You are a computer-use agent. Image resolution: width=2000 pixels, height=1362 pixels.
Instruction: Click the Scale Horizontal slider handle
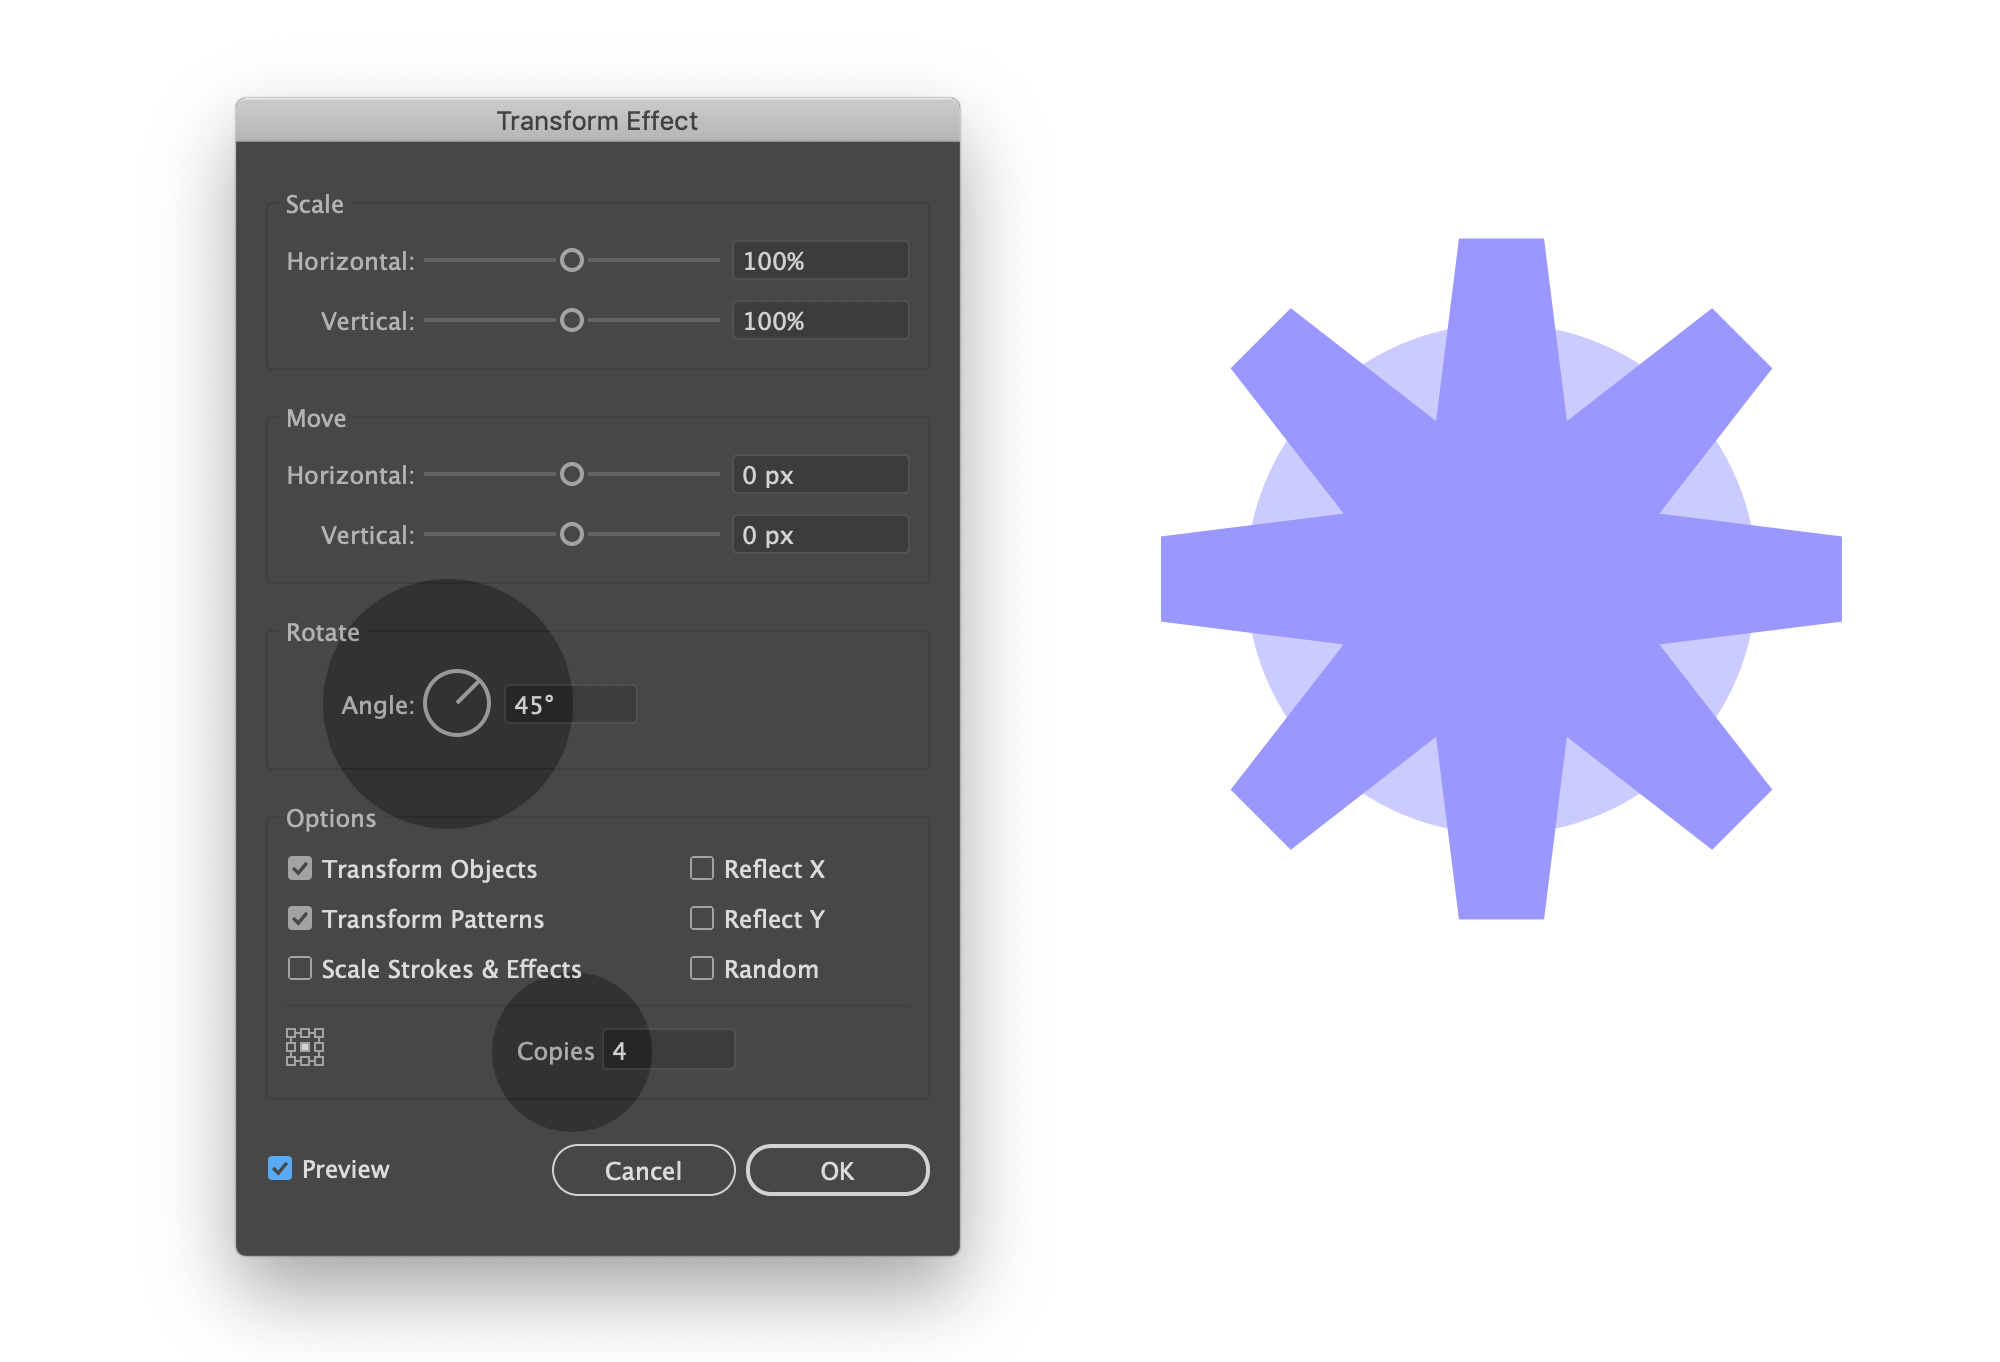click(572, 260)
